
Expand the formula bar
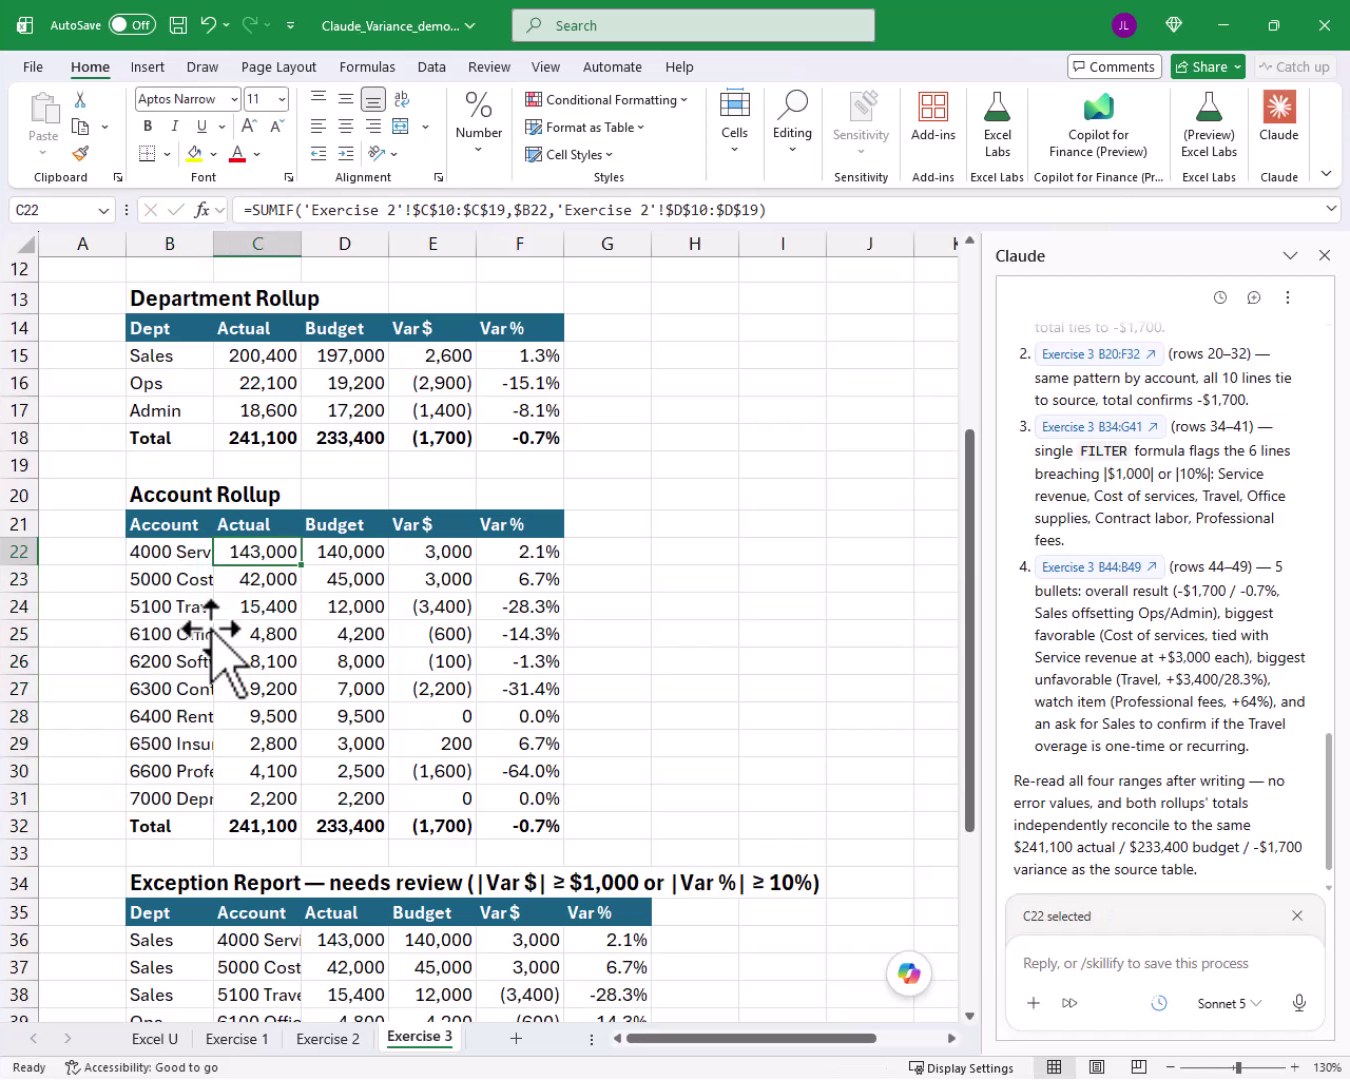click(1331, 209)
